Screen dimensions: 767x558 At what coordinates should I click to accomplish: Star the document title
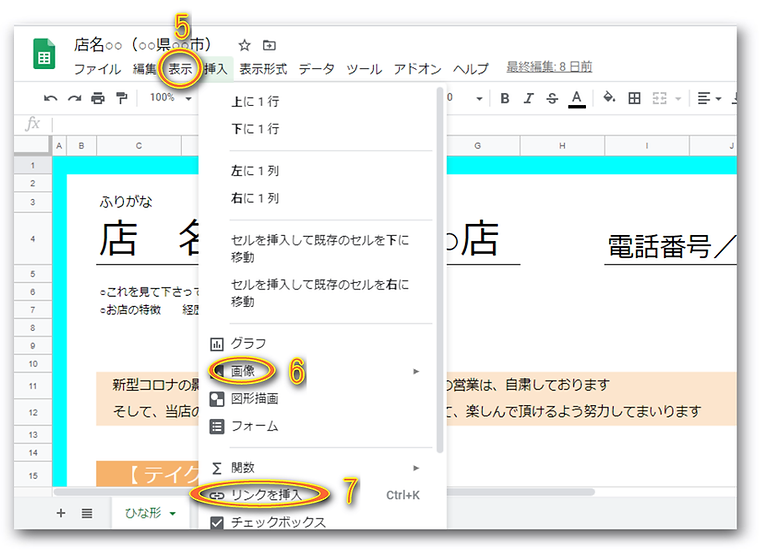pos(244,45)
